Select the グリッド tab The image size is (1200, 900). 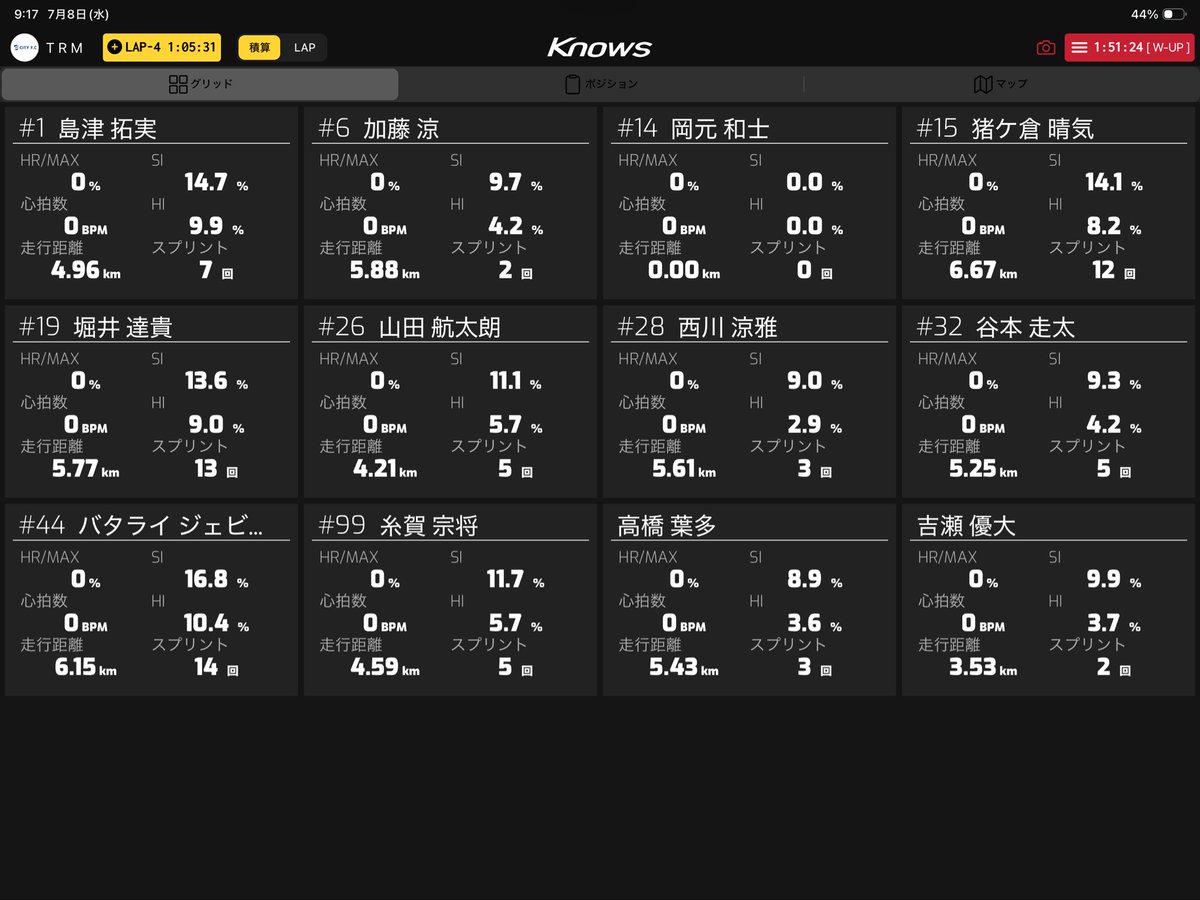click(200, 84)
